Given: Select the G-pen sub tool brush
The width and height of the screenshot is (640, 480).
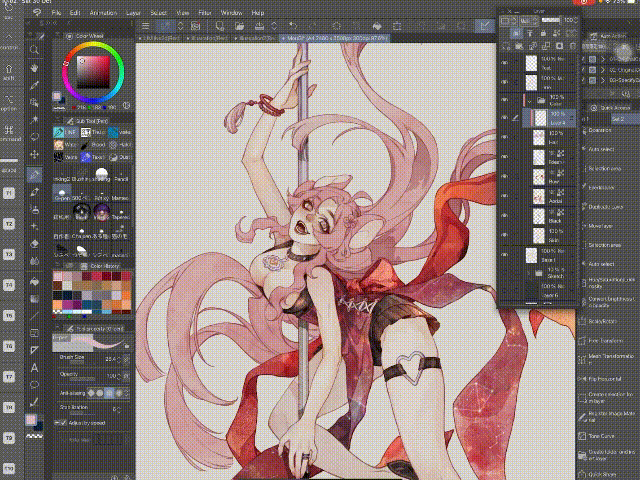Looking at the screenshot, I should click(x=62, y=194).
